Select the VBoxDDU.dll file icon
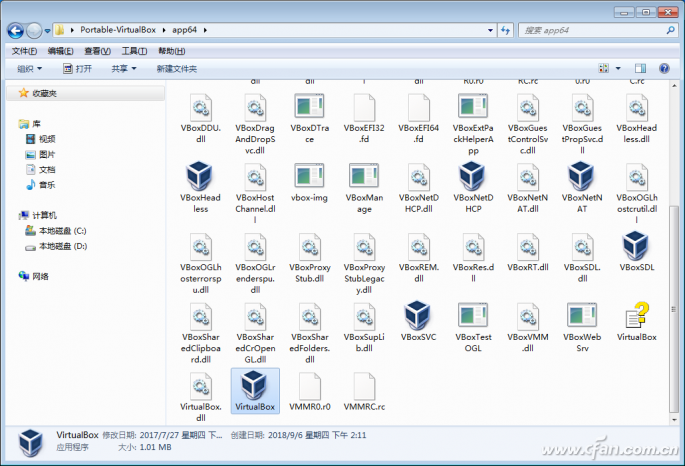The width and height of the screenshot is (685, 466). (x=201, y=108)
